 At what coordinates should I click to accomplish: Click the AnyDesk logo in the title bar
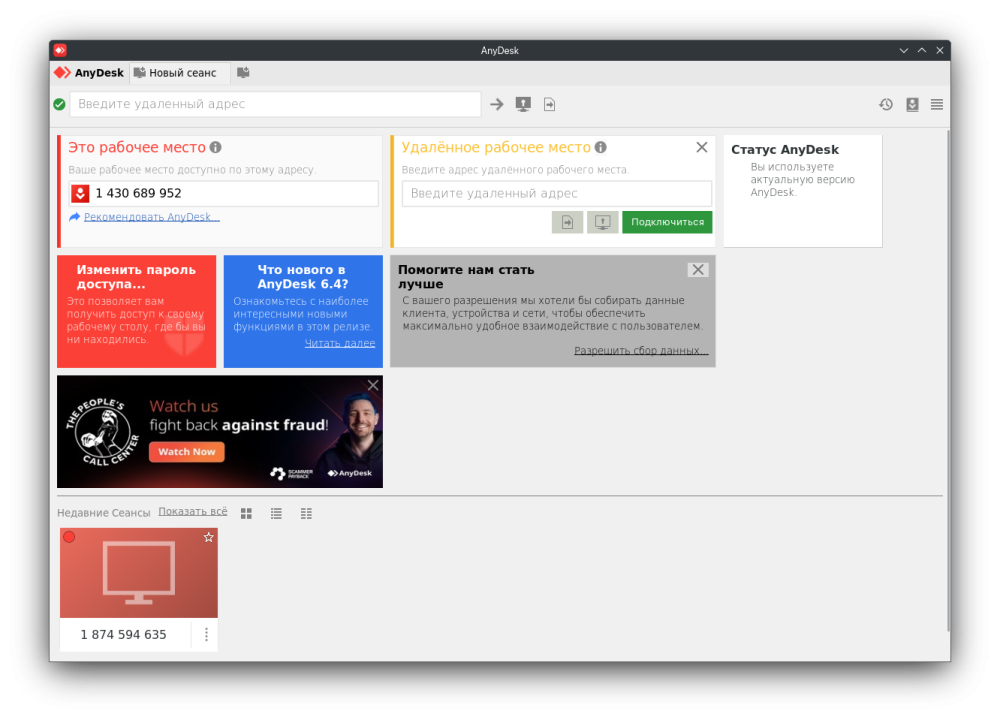(60, 50)
